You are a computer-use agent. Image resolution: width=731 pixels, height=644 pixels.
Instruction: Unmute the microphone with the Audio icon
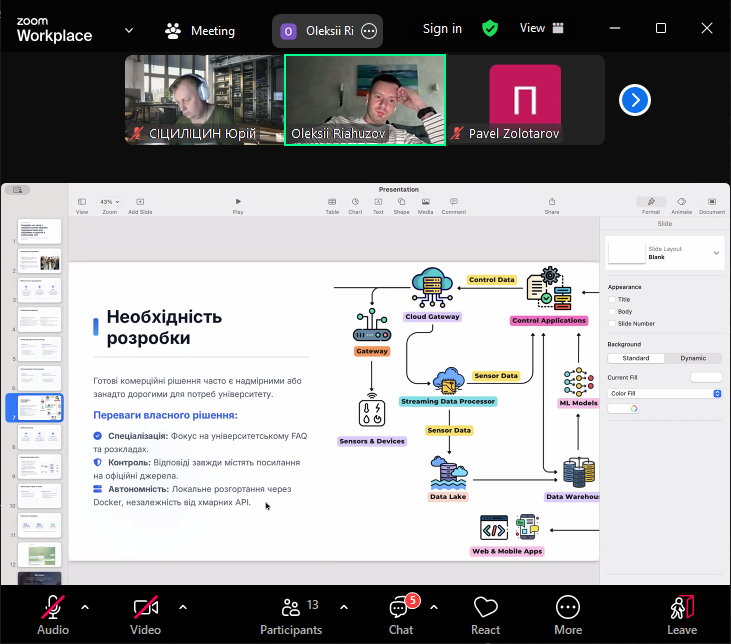click(x=53, y=613)
